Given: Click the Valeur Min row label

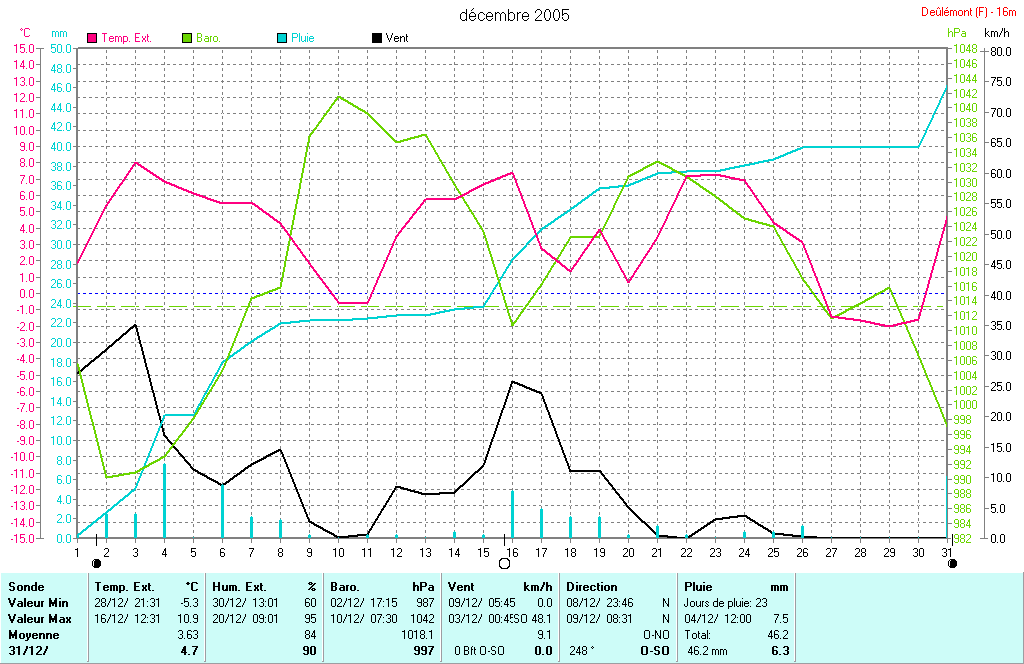Looking at the screenshot, I should click(35, 603).
